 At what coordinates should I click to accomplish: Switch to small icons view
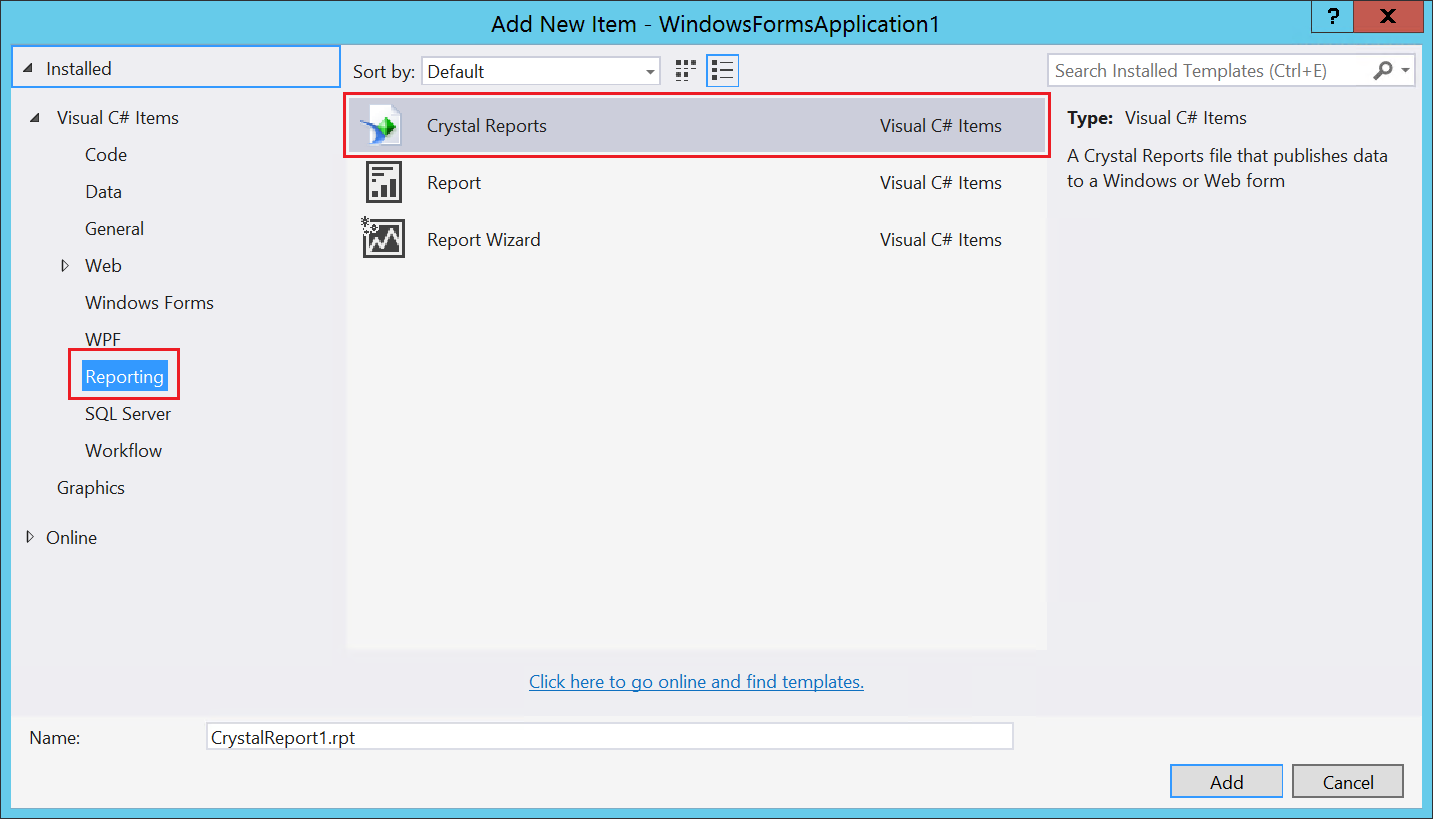(x=685, y=70)
